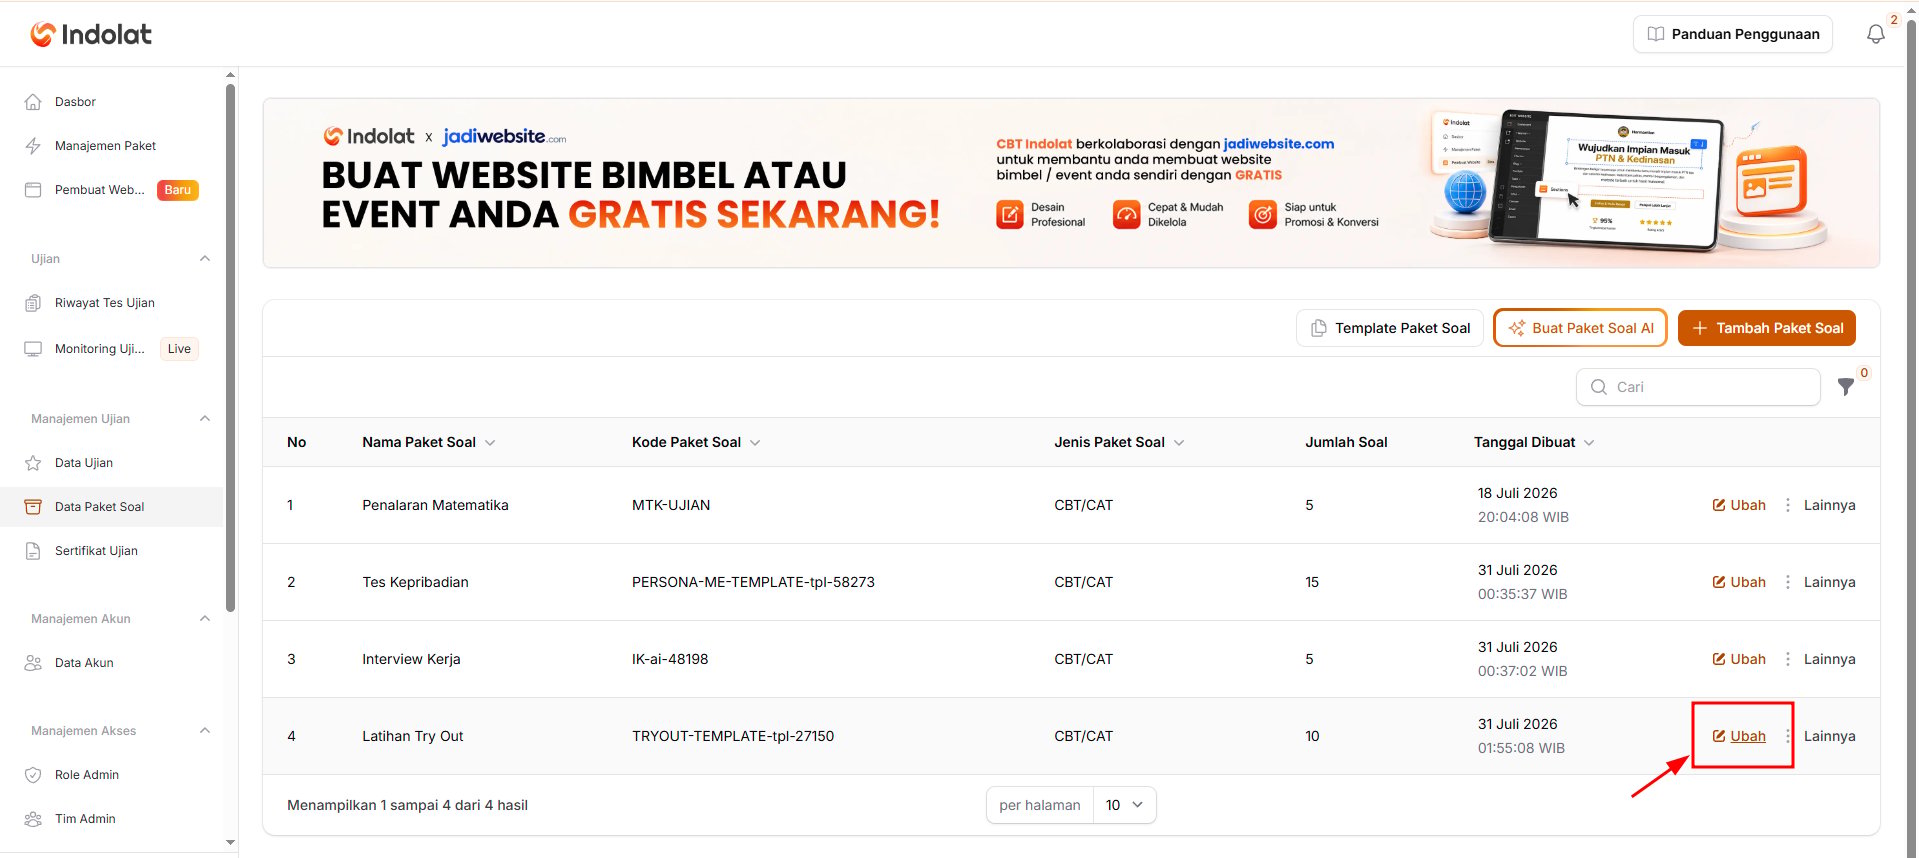Collapse the Manajemen Akses section

click(205, 731)
